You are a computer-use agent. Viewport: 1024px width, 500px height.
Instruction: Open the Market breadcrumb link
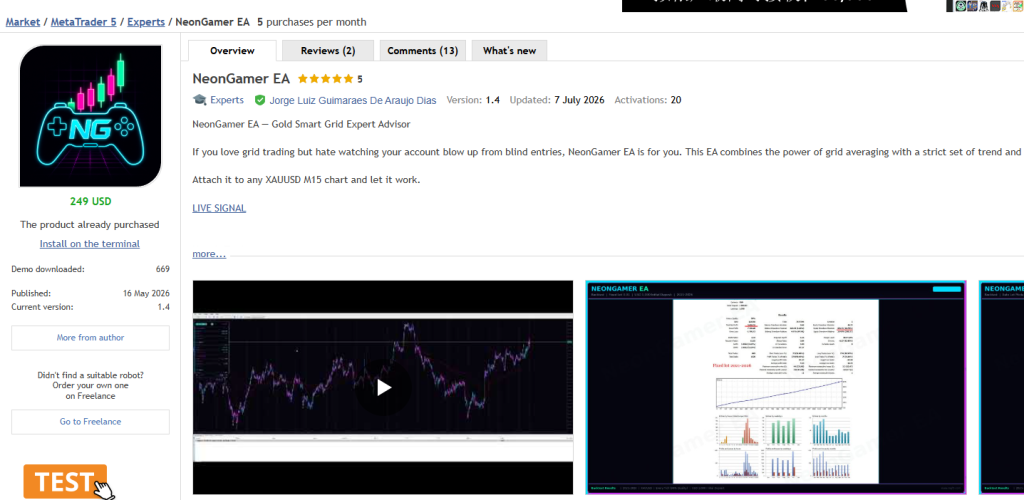[x=22, y=22]
